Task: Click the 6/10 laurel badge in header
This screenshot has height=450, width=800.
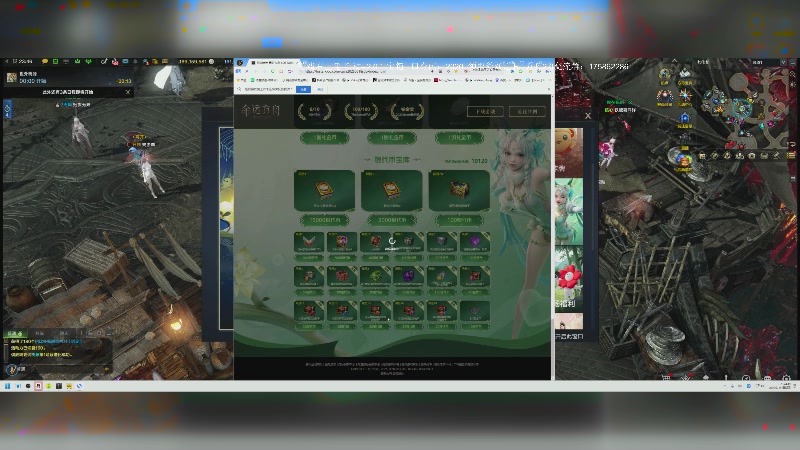Action: (314, 111)
